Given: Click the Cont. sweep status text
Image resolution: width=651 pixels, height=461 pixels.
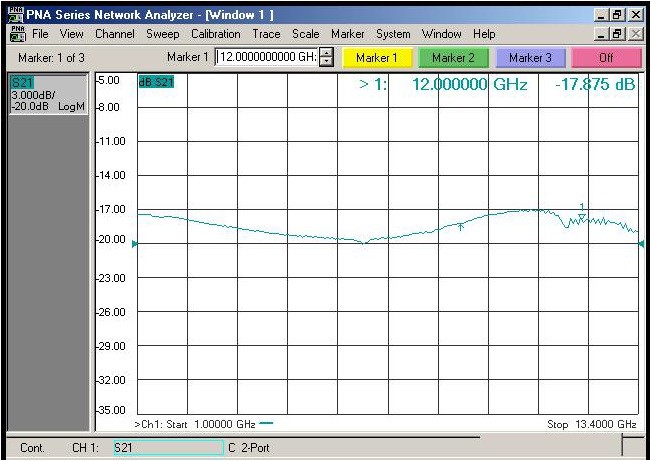Looking at the screenshot, I should [32, 448].
